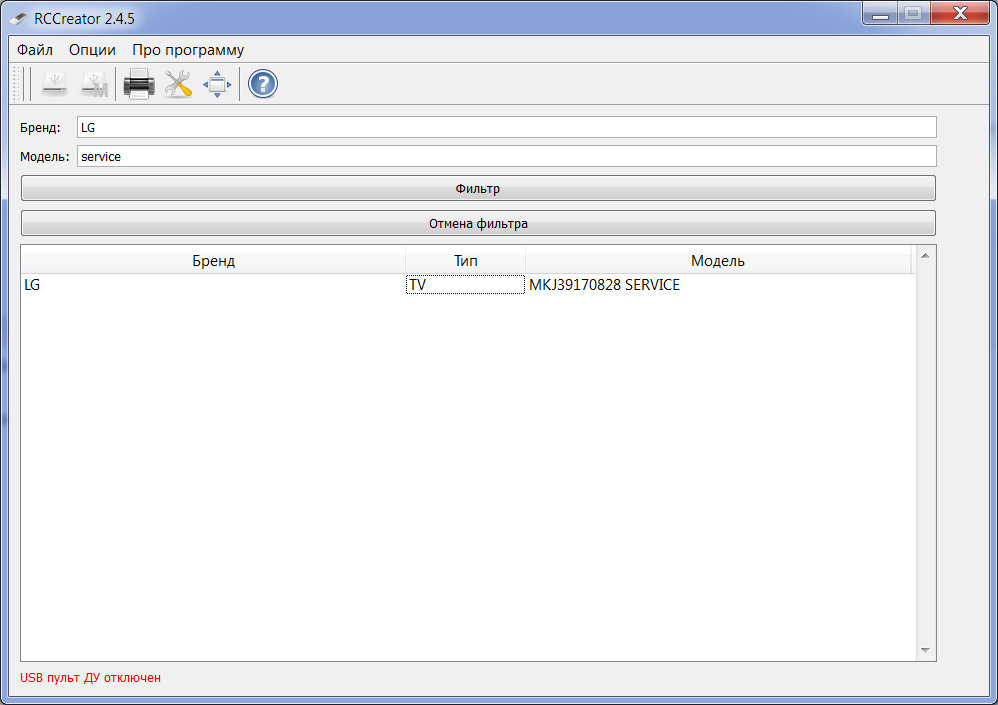Click the USB upload with M icon
998x705 pixels.
94,85
